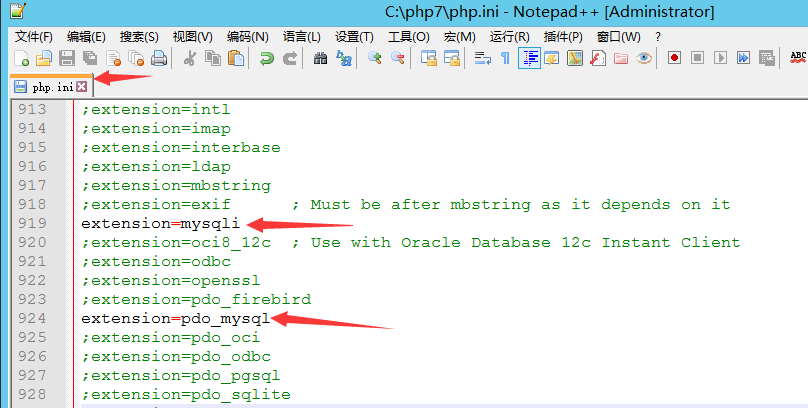Click the Print icon in toolbar

pos(158,59)
